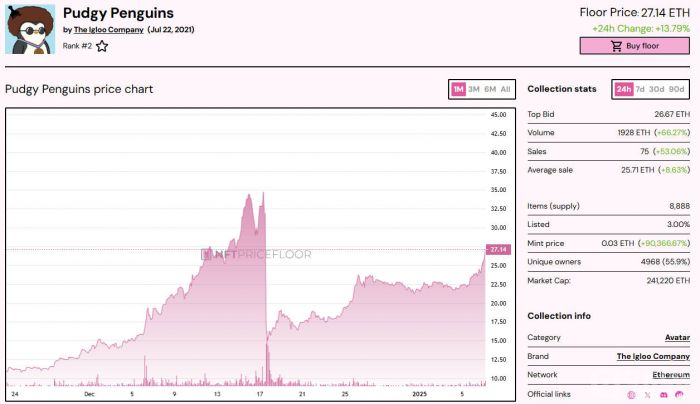
Task: Click the Collection info heading
Action: pyautogui.click(x=559, y=316)
